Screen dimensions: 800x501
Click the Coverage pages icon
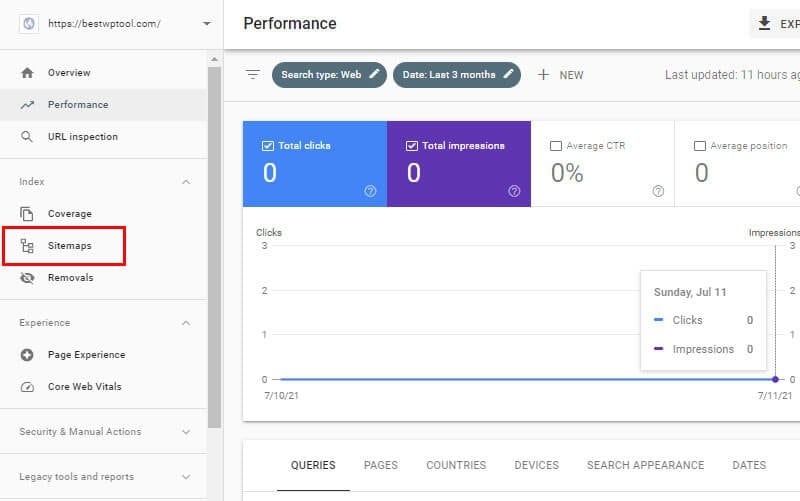click(27, 214)
